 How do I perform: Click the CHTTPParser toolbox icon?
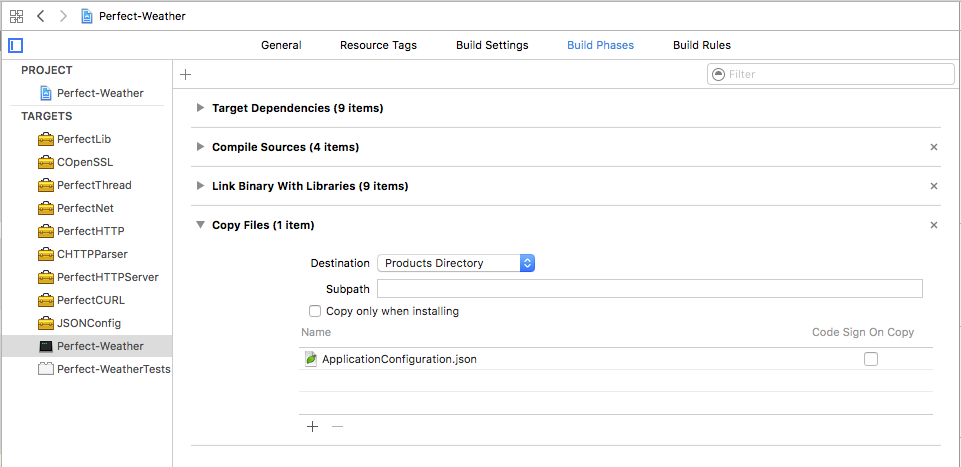46,254
